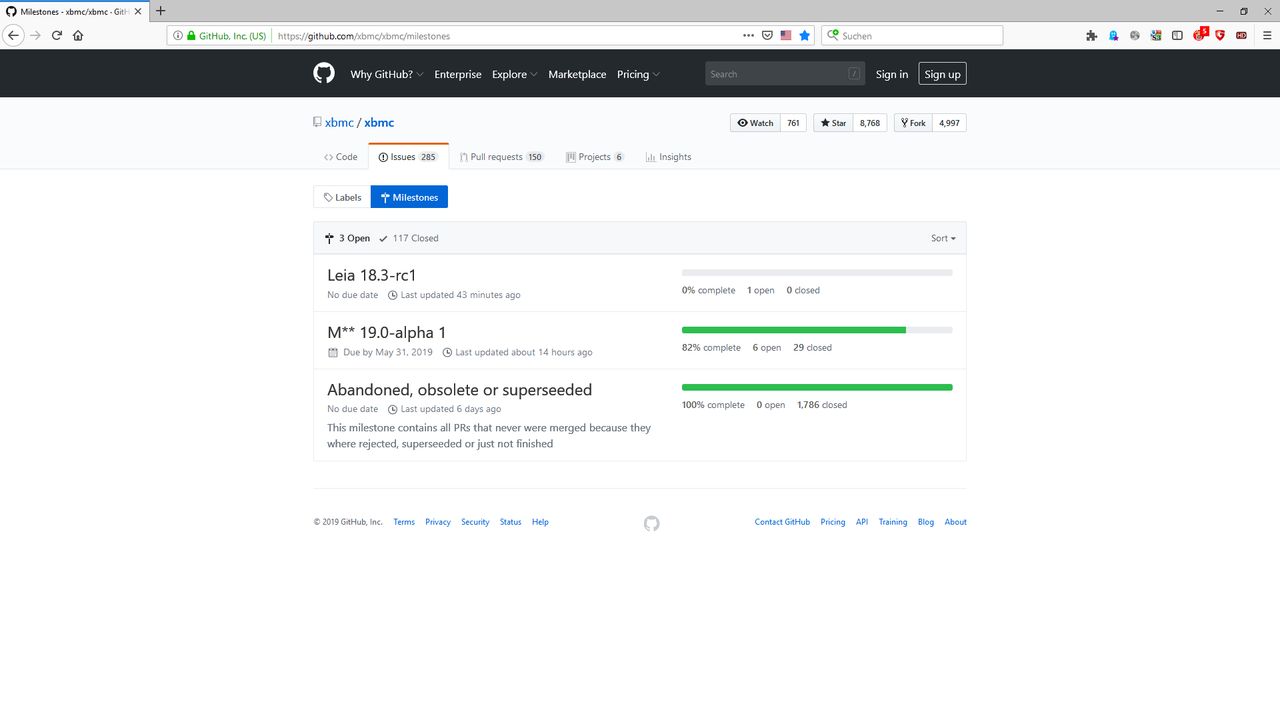Focus the GitHub search field
Screen dimensions: 1280x720
[785, 74]
